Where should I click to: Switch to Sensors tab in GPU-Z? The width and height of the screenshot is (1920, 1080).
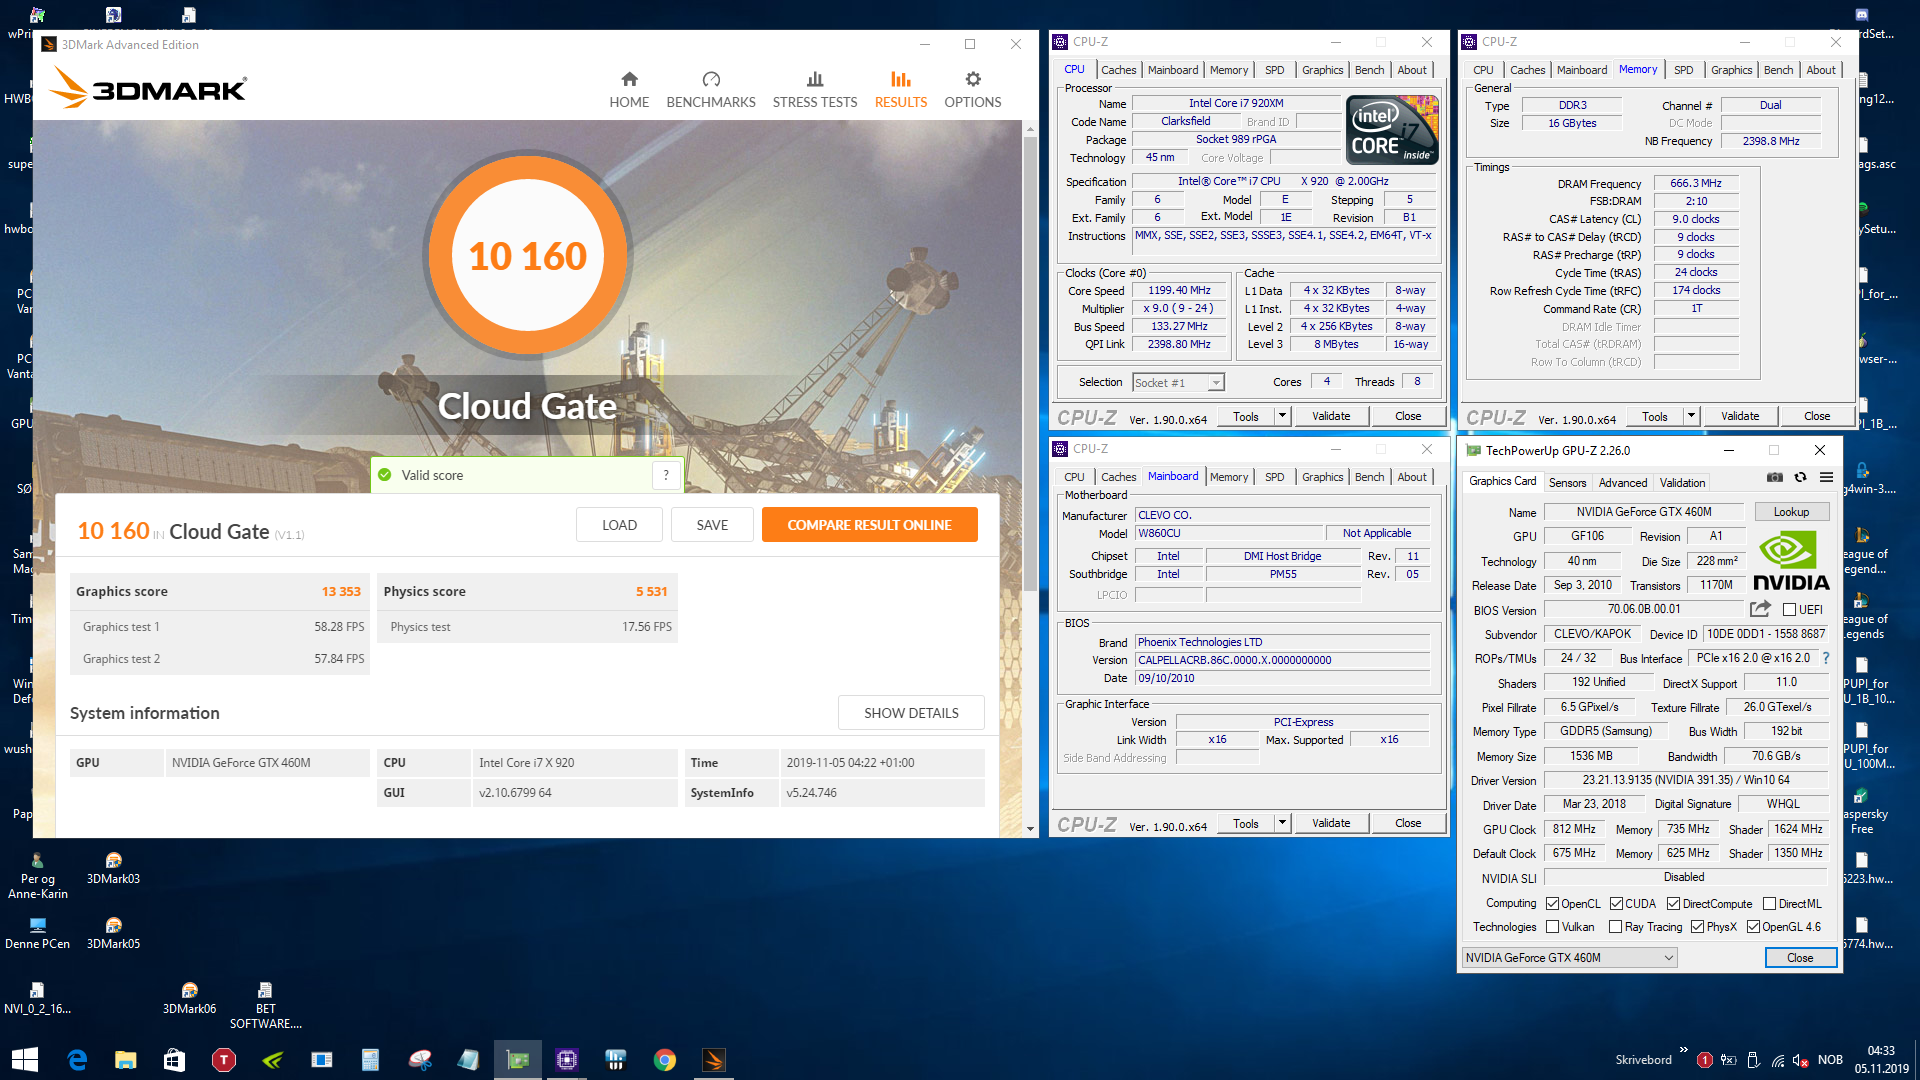(x=1567, y=482)
